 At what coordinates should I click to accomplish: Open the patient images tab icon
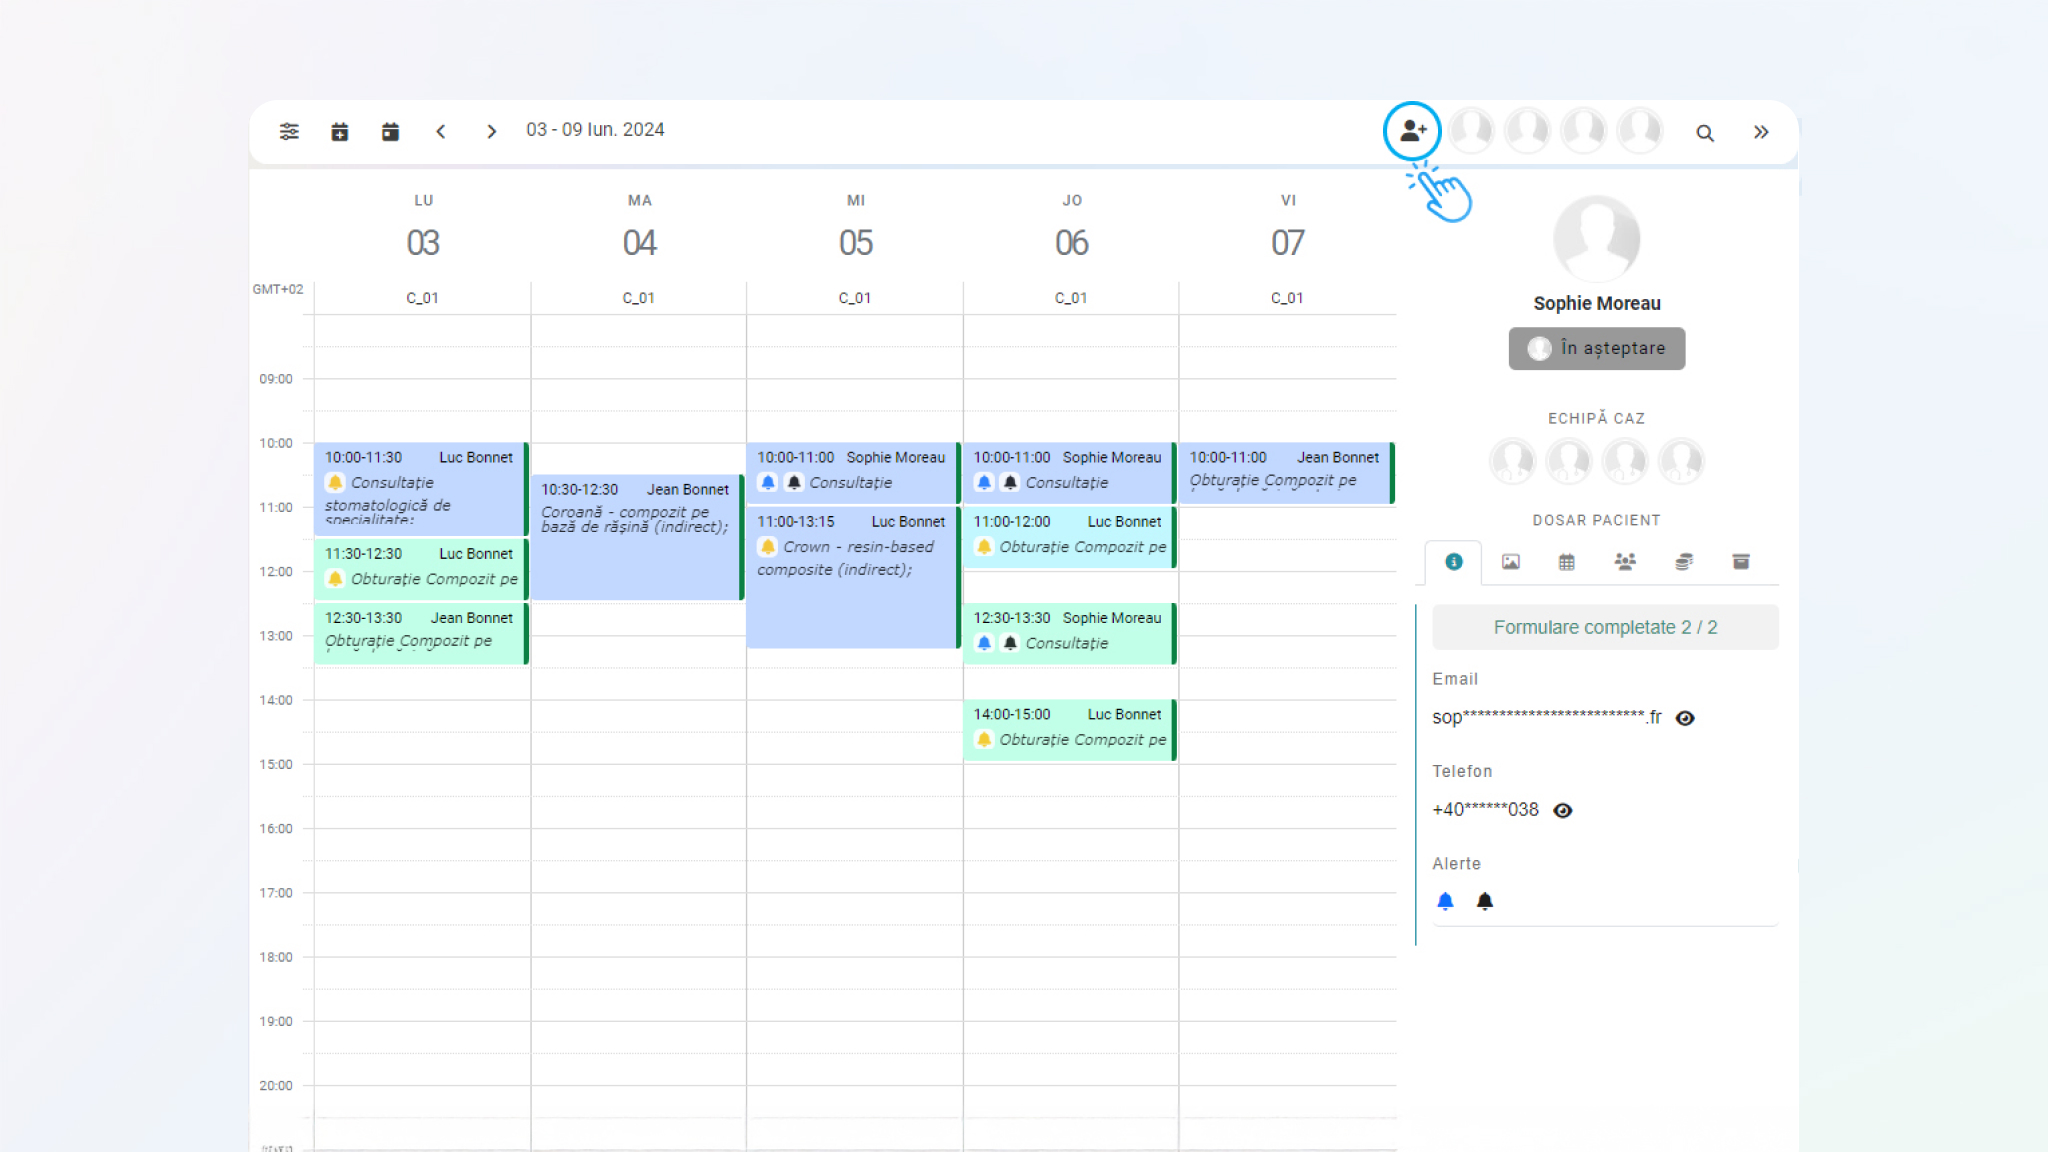(x=1510, y=562)
